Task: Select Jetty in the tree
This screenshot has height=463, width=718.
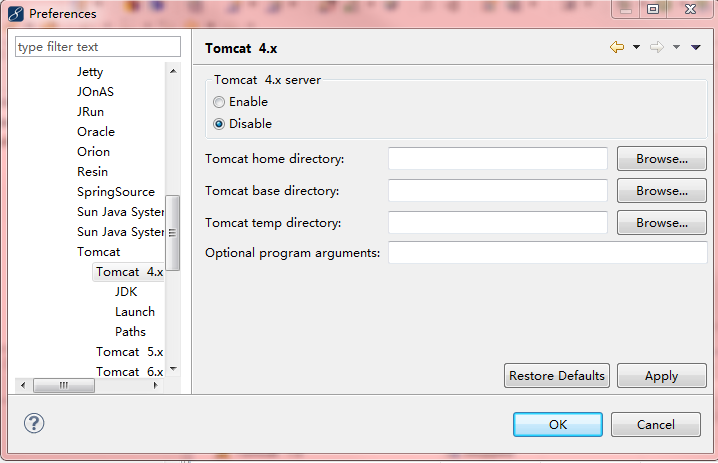Action: [x=90, y=72]
